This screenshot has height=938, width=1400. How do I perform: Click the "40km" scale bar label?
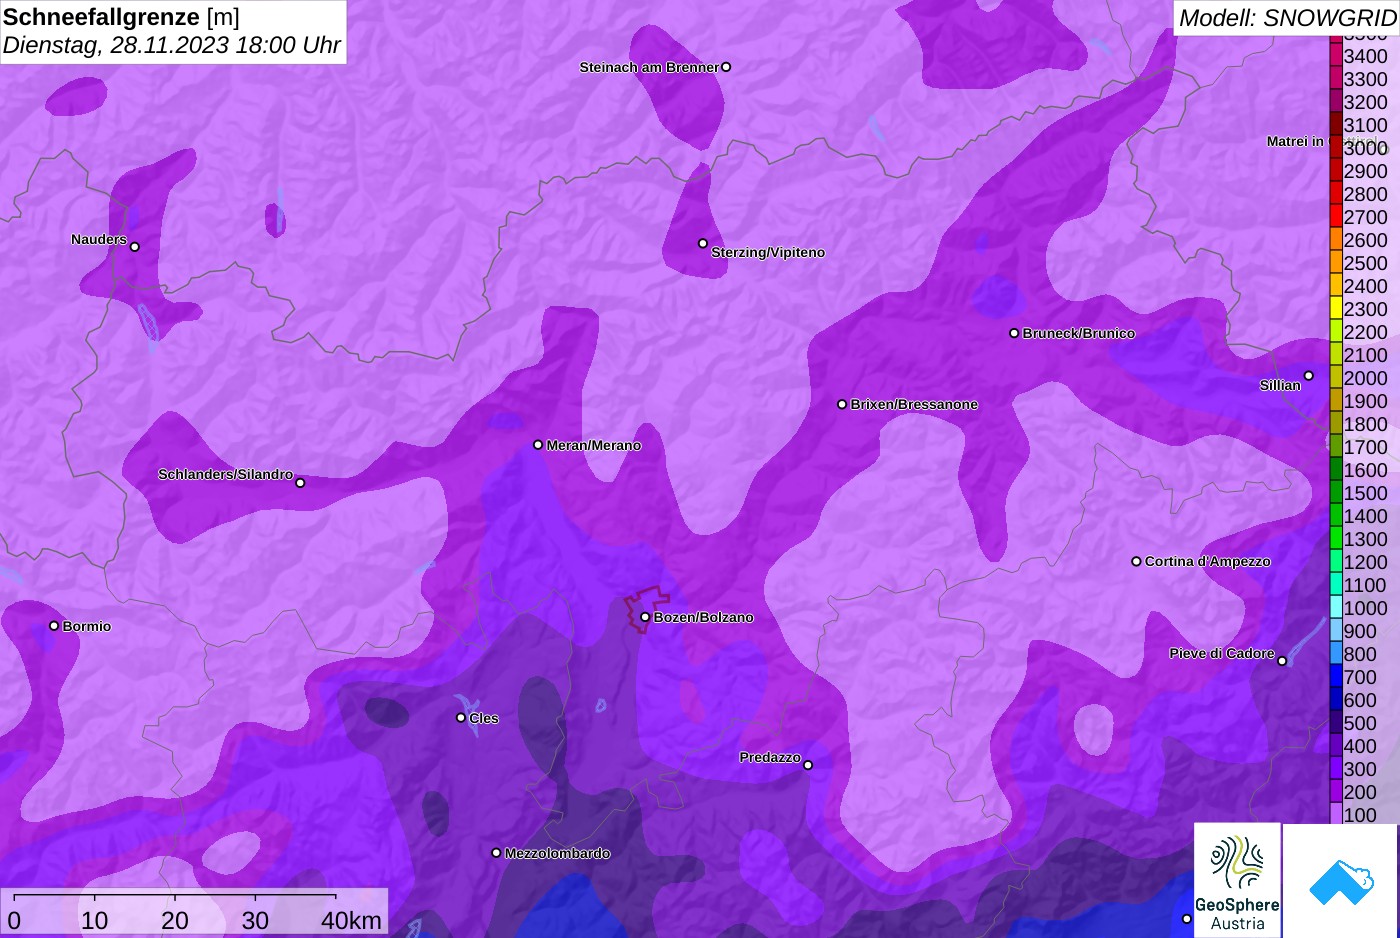coord(351,920)
